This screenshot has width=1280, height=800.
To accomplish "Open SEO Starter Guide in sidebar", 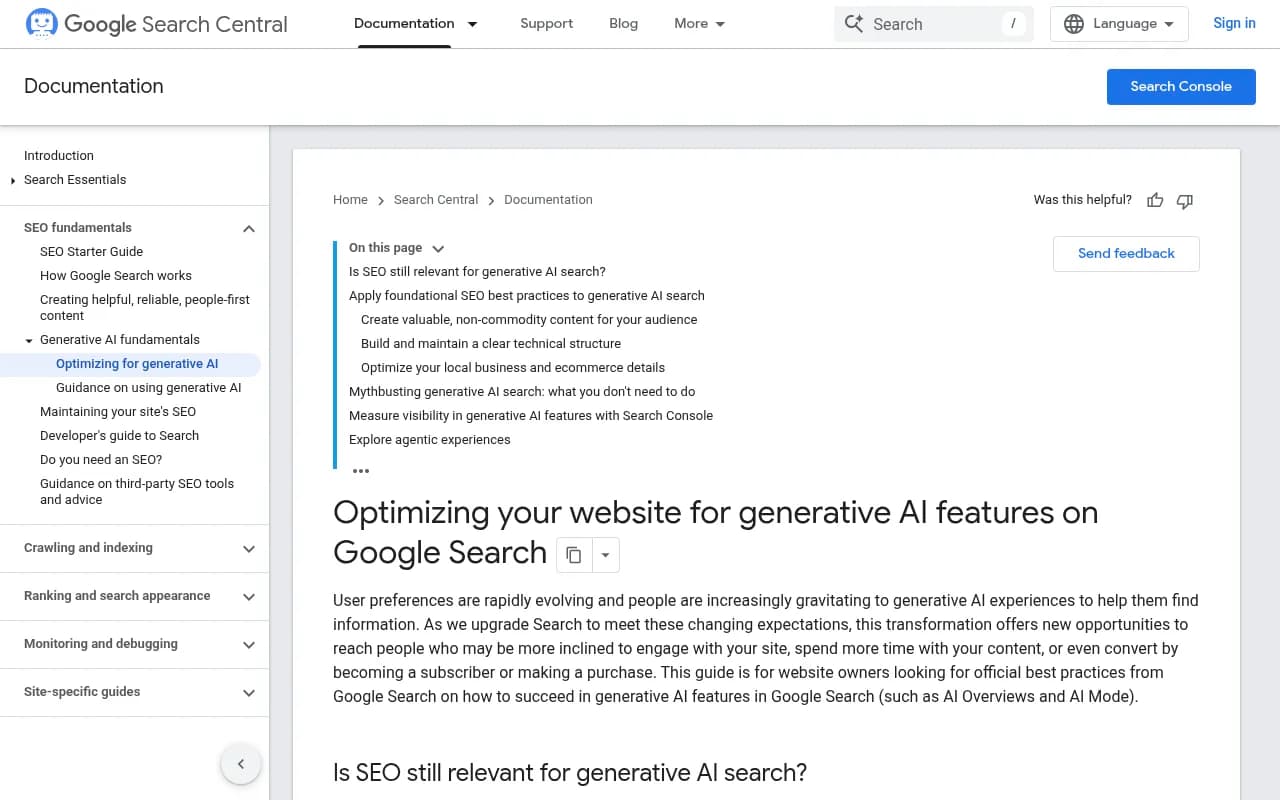I will 91,252.
